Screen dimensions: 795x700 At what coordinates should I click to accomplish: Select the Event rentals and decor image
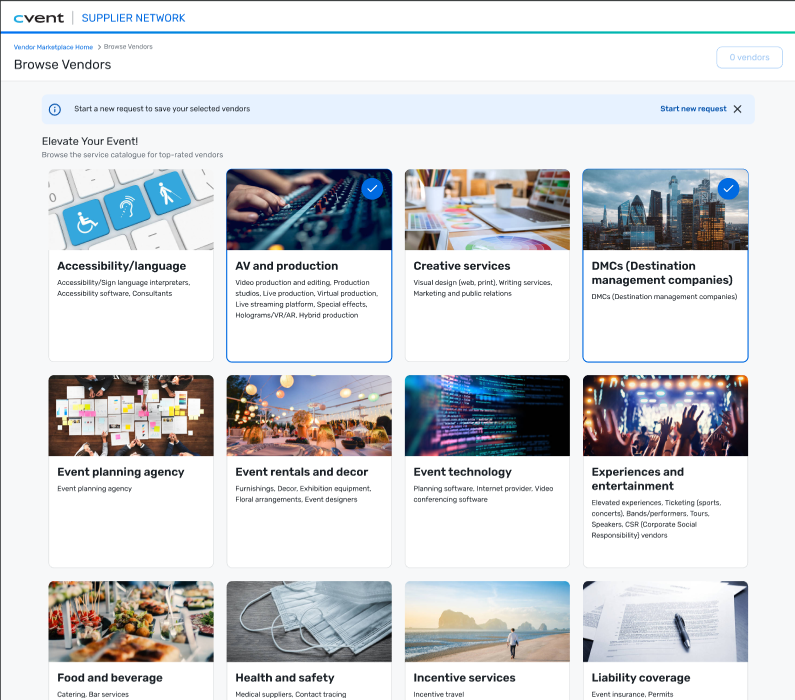click(309, 416)
